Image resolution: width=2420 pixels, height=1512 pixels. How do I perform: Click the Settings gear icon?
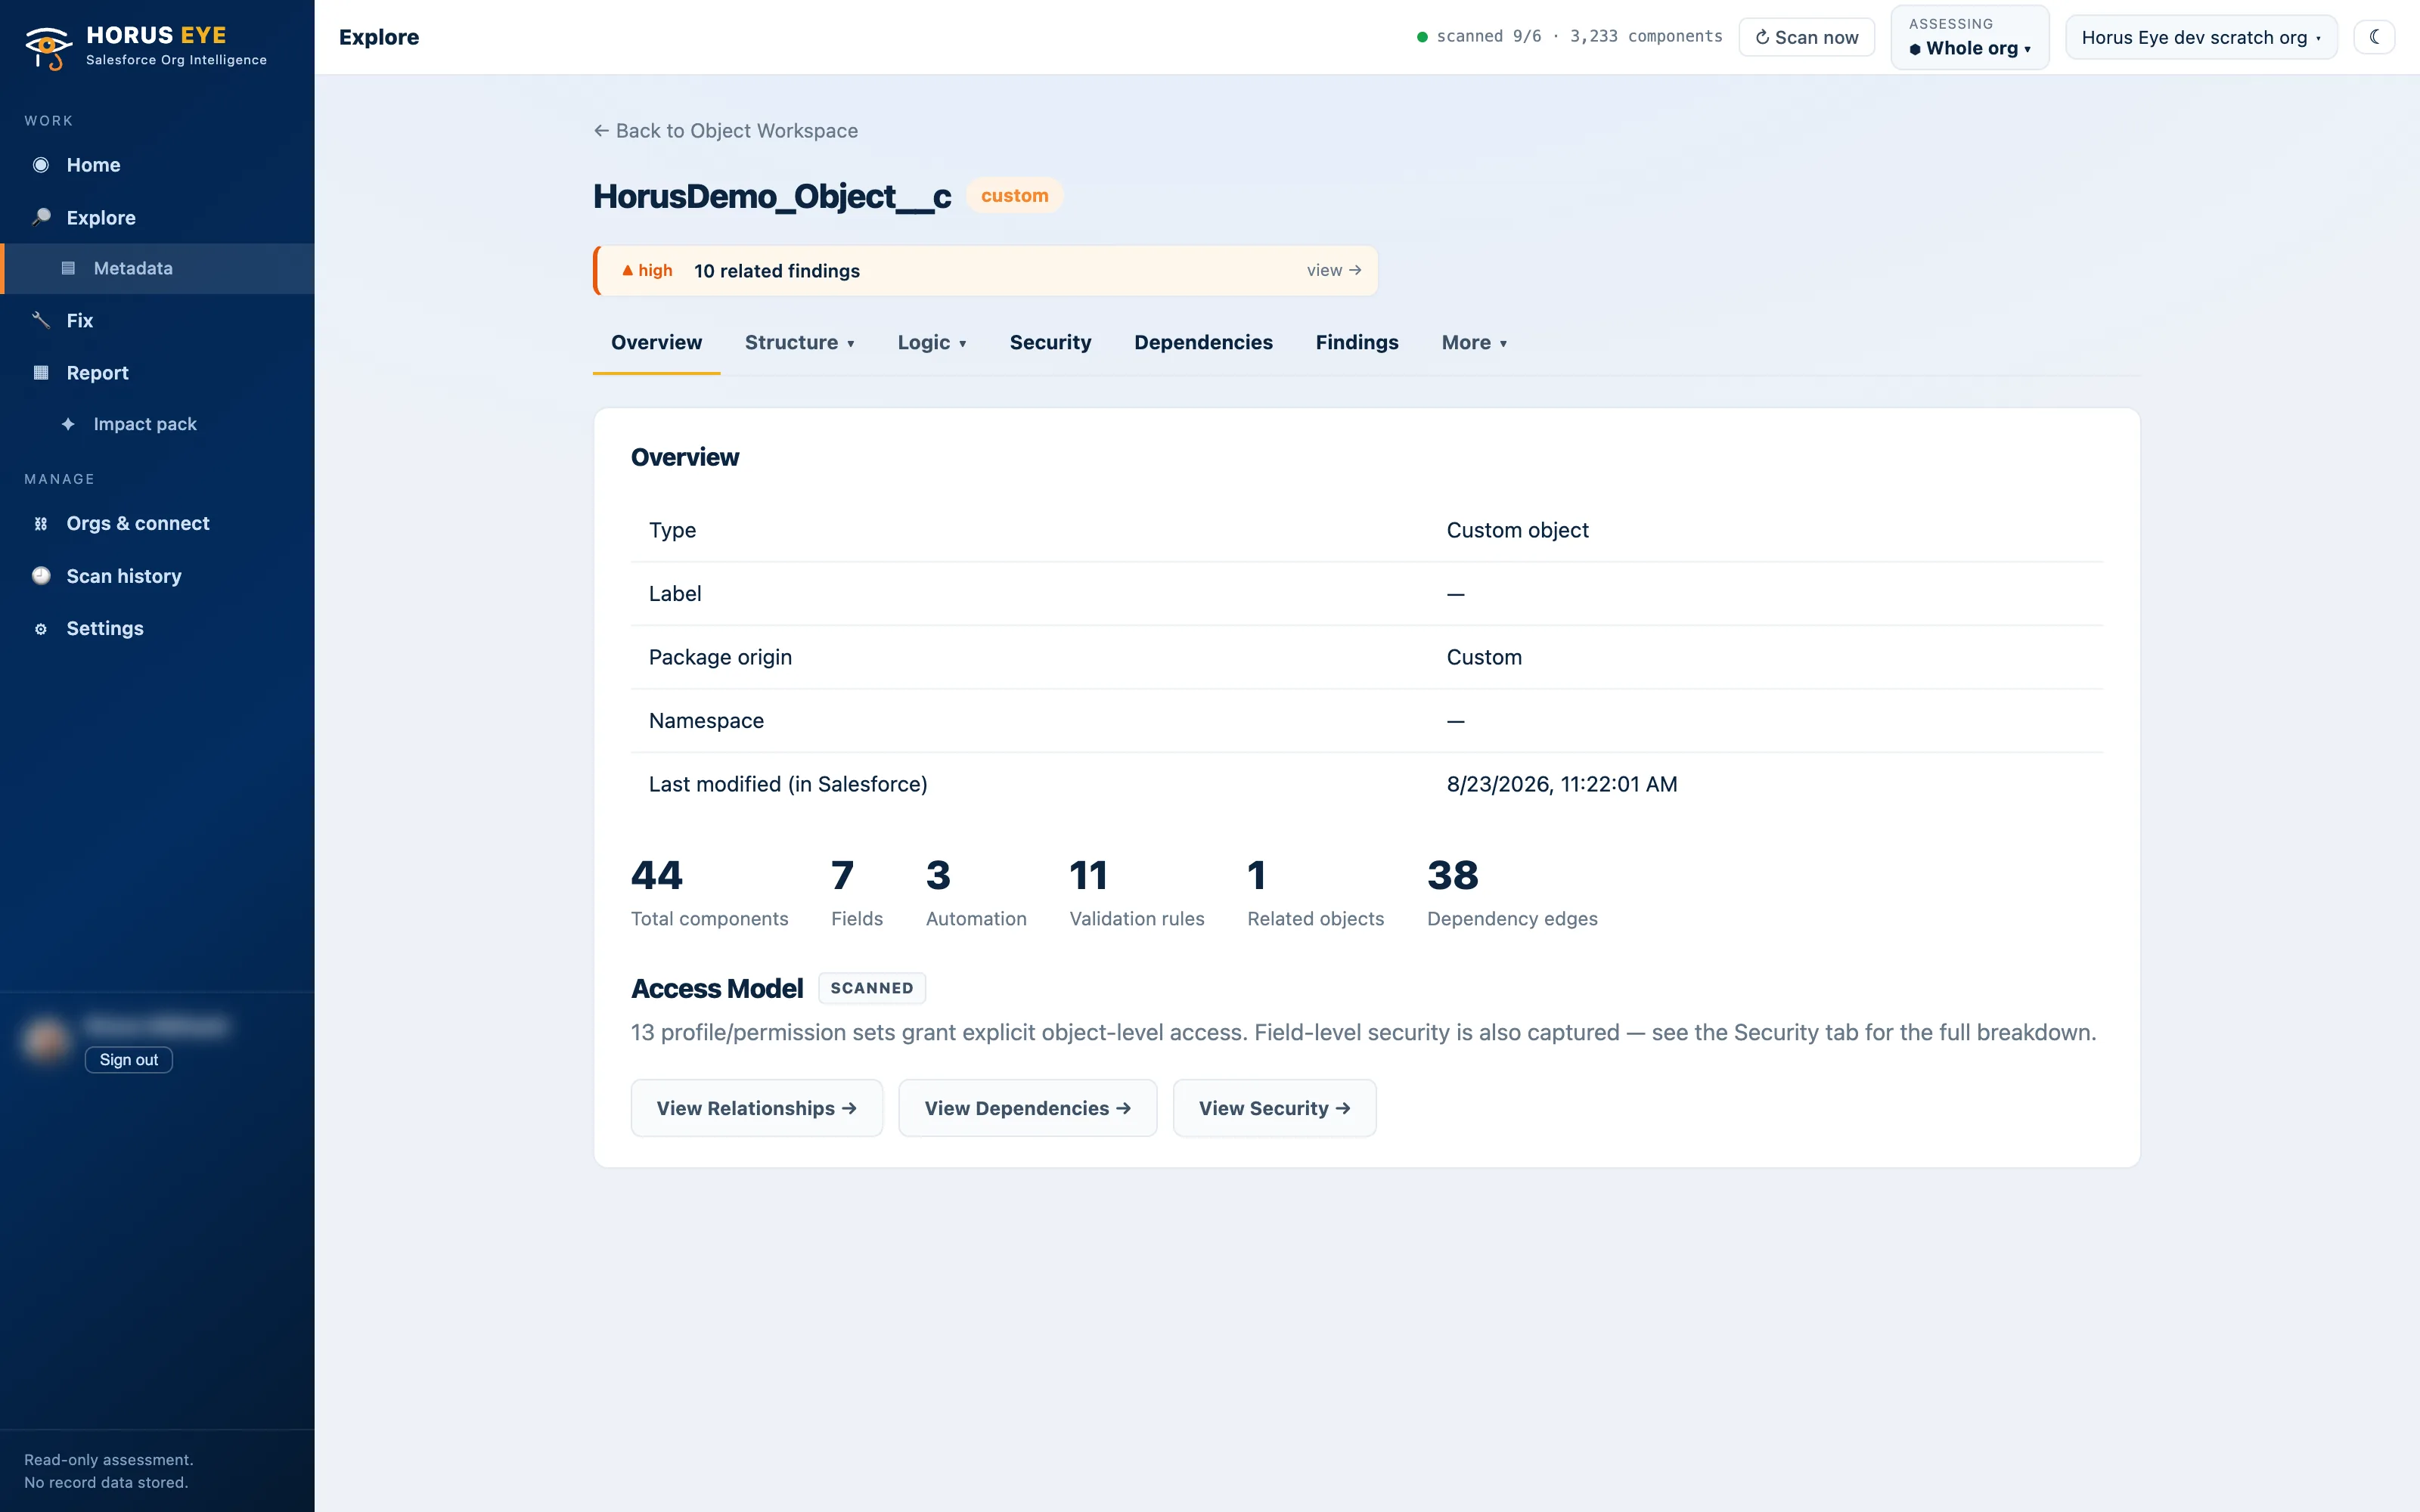(x=41, y=629)
